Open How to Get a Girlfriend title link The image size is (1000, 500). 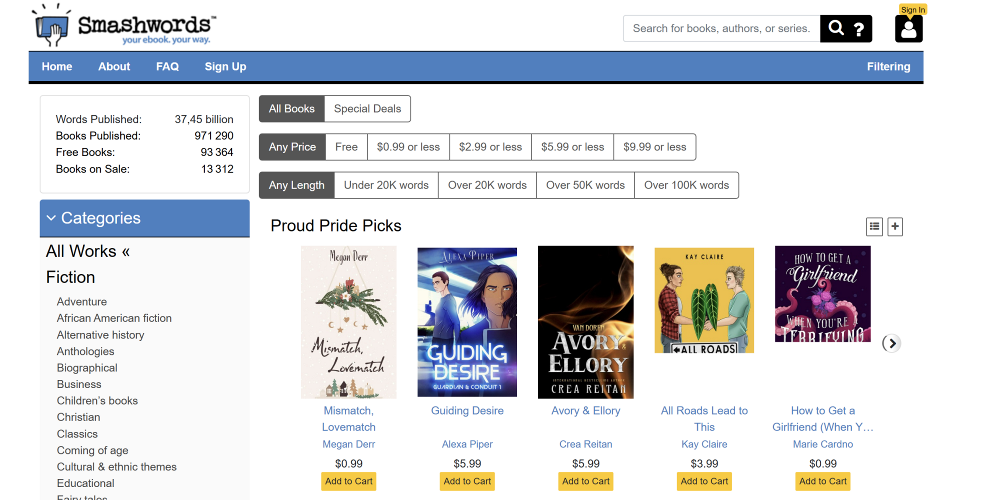pyautogui.click(x=823, y=419)
